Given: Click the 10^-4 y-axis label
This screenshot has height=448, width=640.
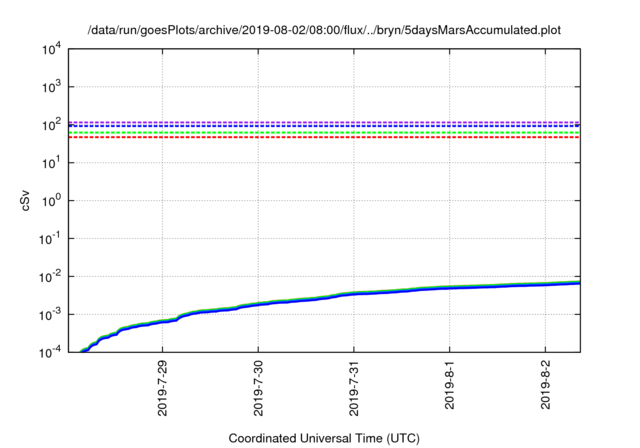Looking at the screenshot, I should 51,351.
